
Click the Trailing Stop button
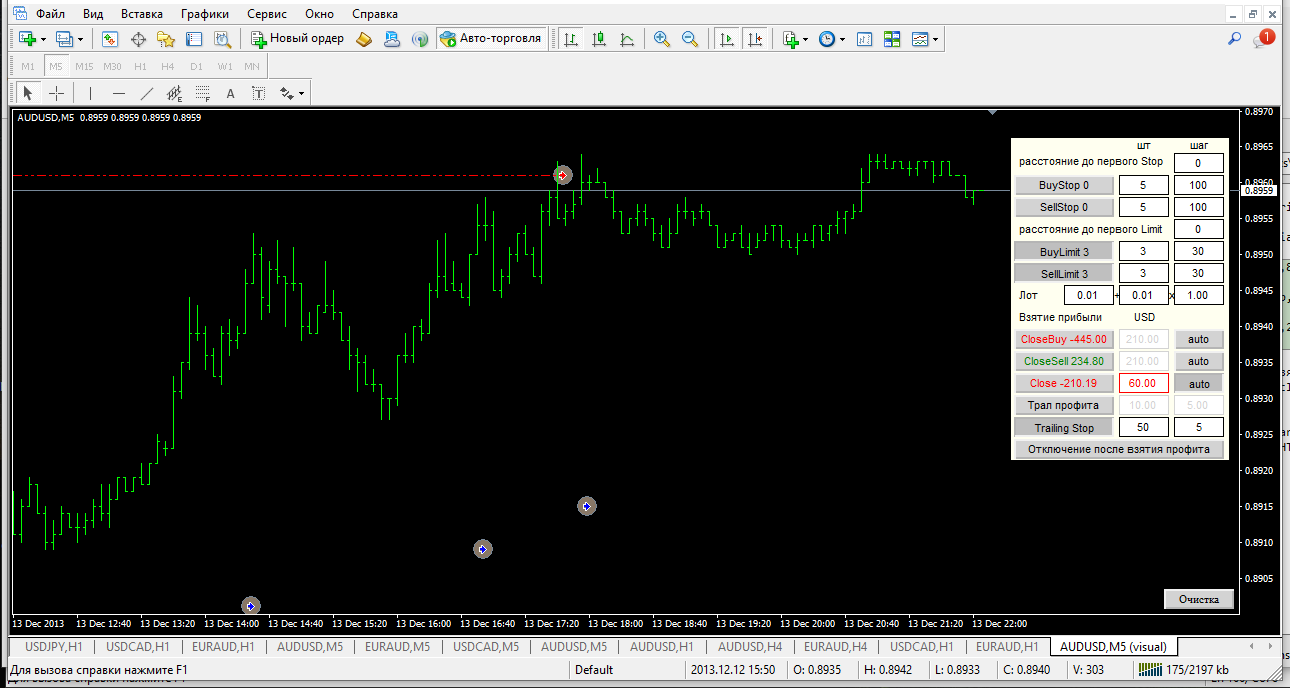[1064, 428]
